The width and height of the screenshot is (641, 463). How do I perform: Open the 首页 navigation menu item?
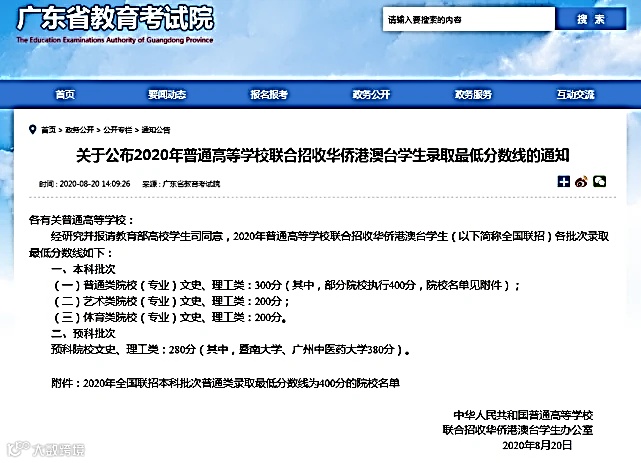[65, 94]
